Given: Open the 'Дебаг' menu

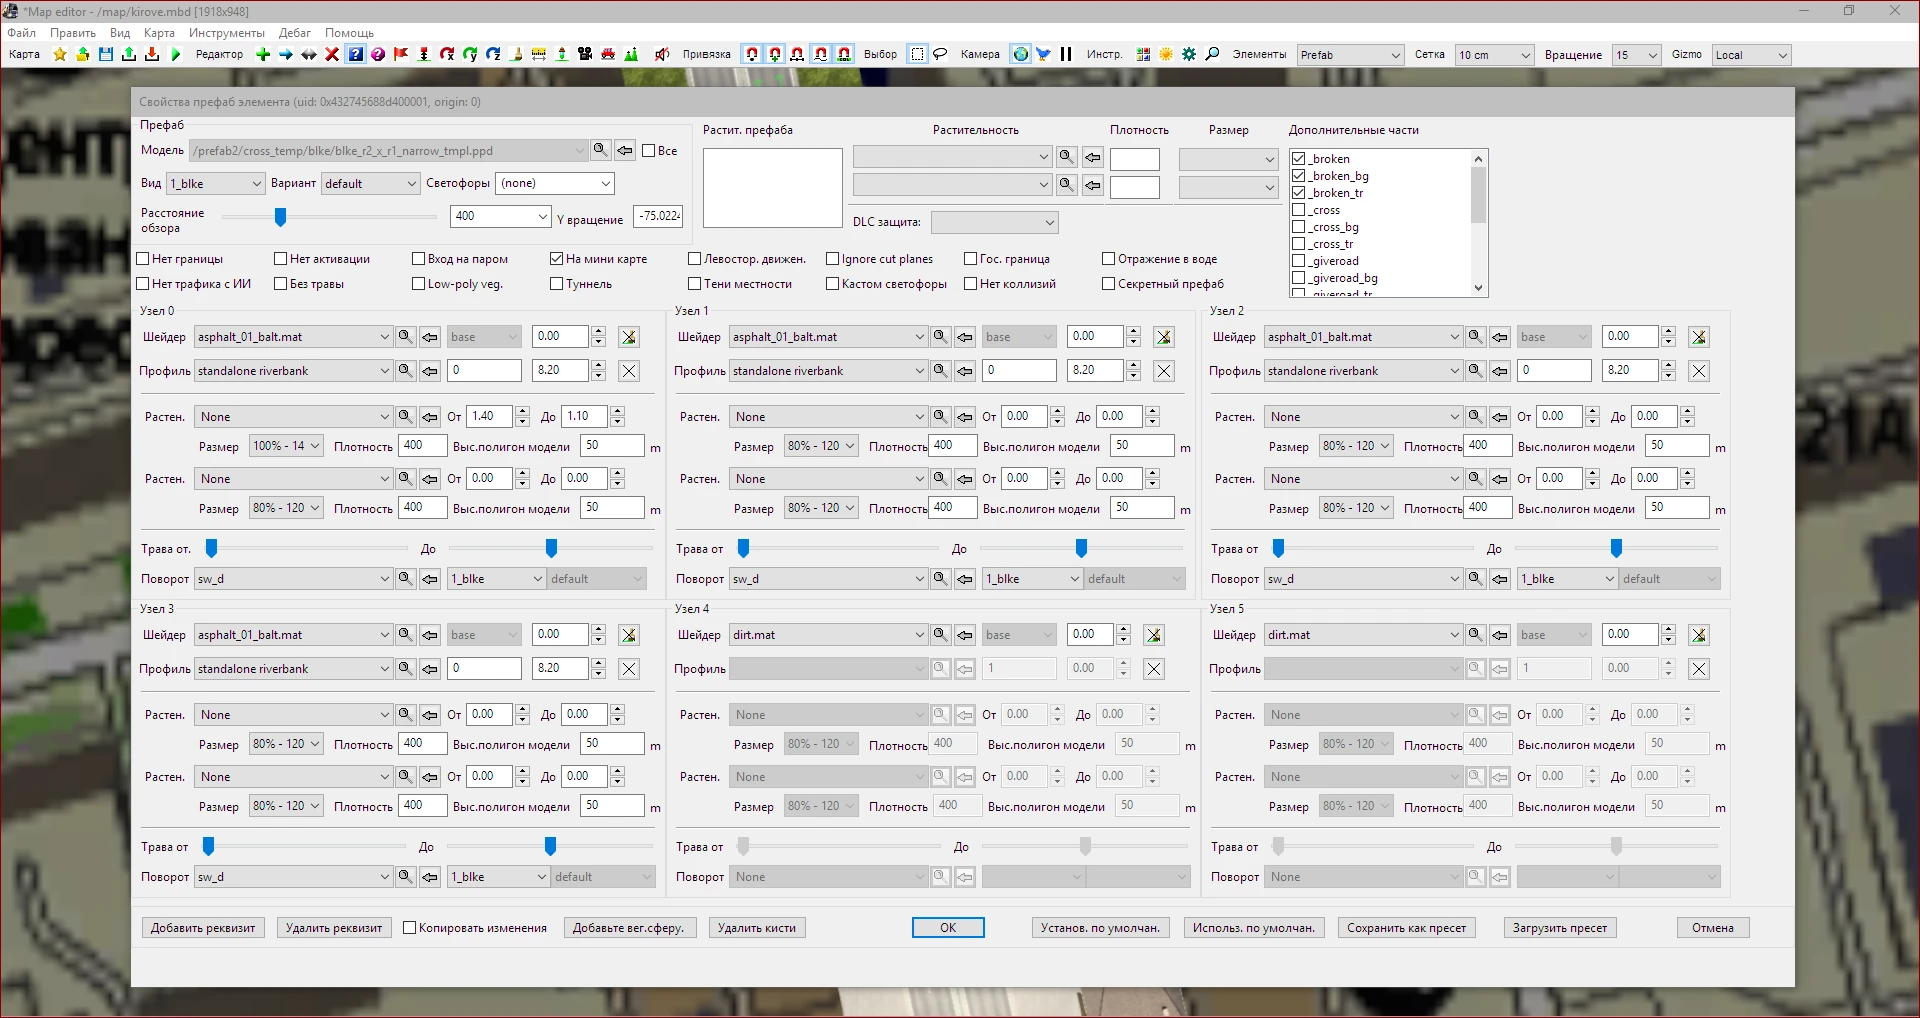Looking at the screenshot, I should [x=294, y=33].
